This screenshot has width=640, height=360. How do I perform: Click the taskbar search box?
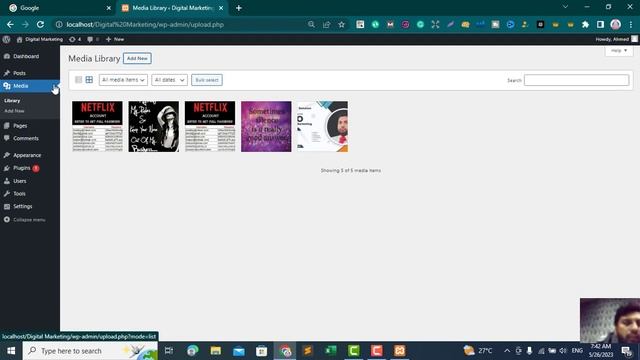[x=90, y=351]
